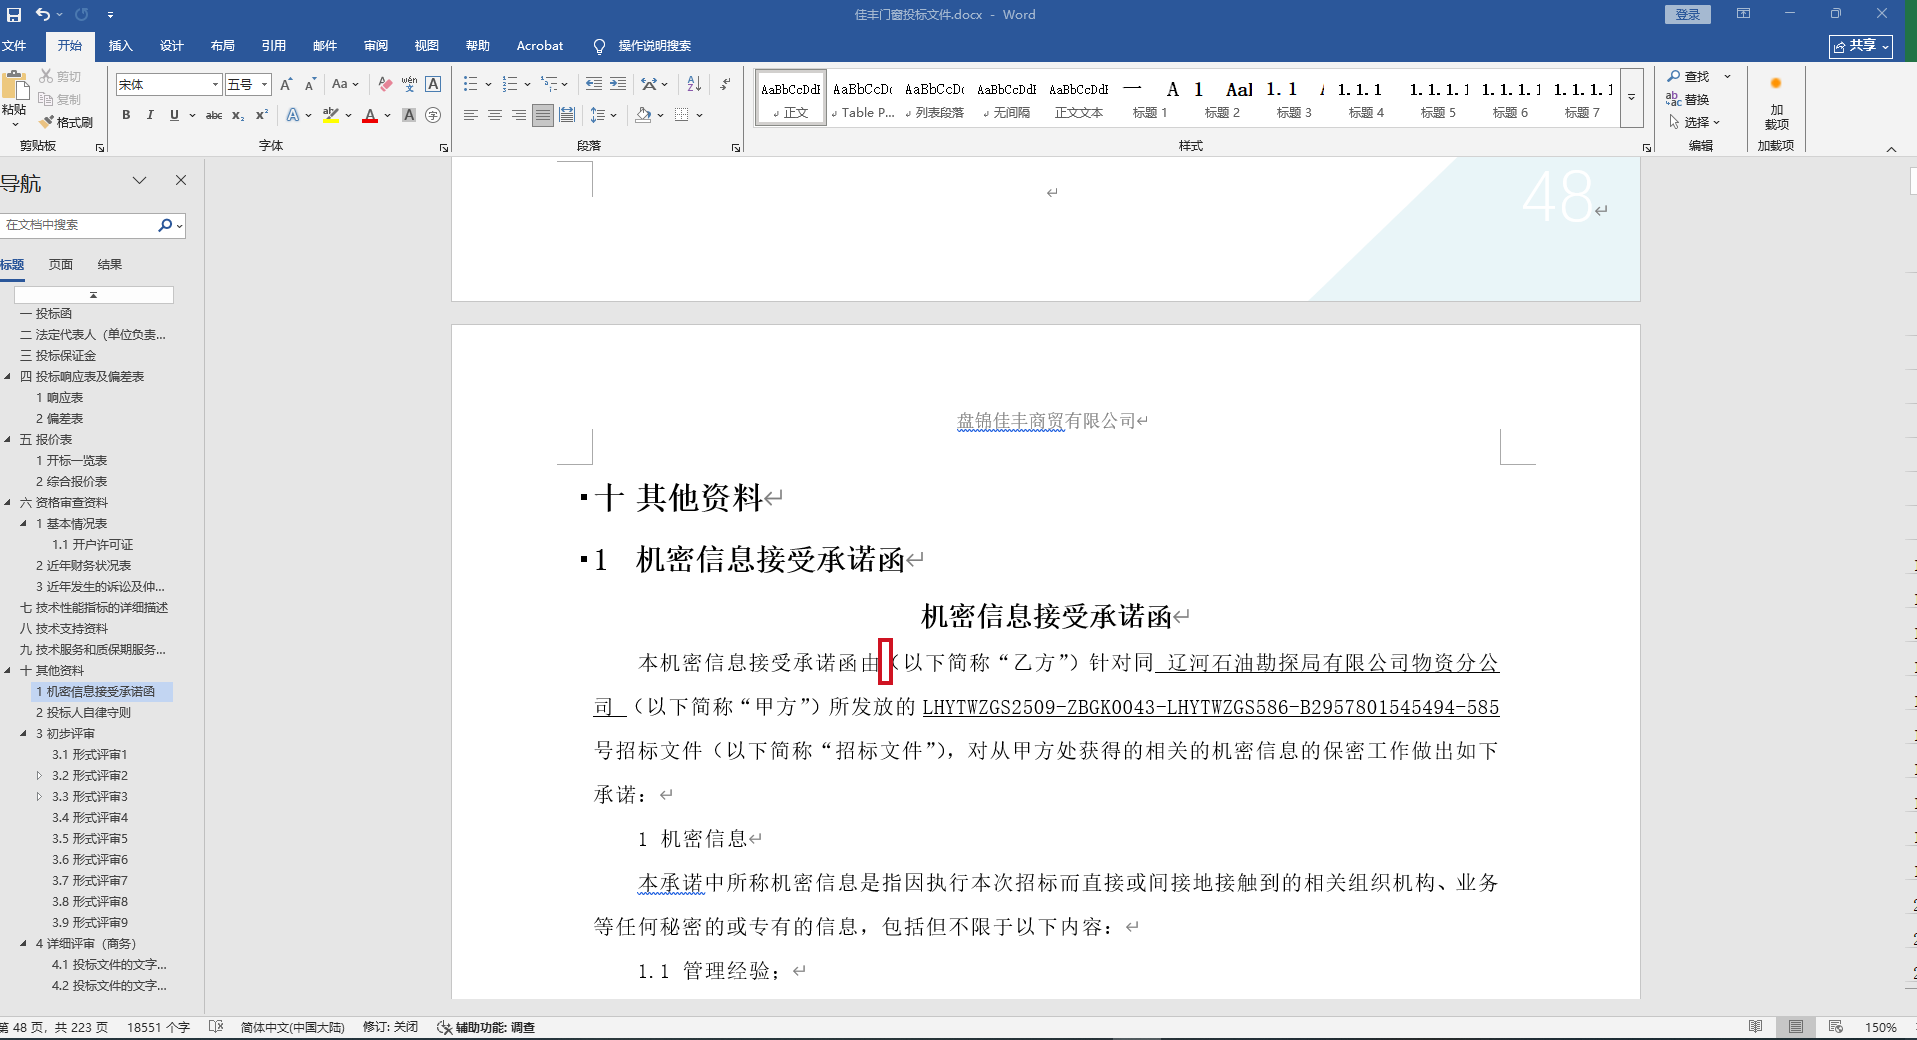
Task: Click the 共享 share button
Action: (1860, 46)
